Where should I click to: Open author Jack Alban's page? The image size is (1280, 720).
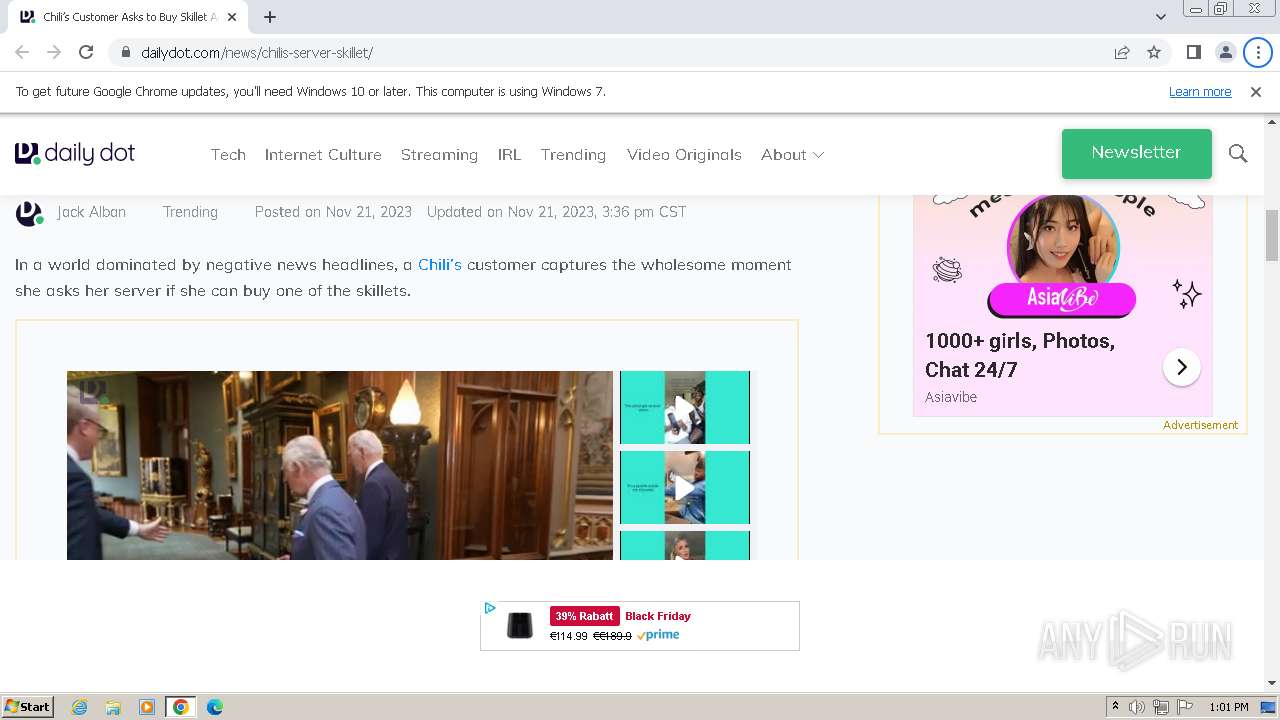[91, 212]
